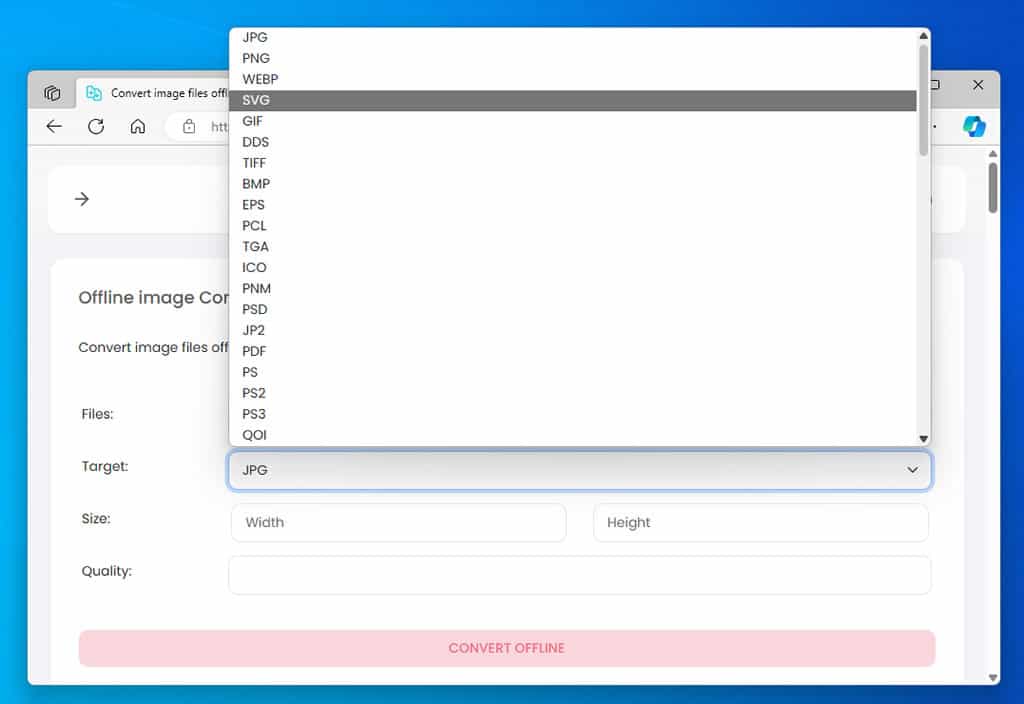The width and height of the screenshot is (1024, 704).
Task: Close the browser window
Action: (x=978, y=85)
